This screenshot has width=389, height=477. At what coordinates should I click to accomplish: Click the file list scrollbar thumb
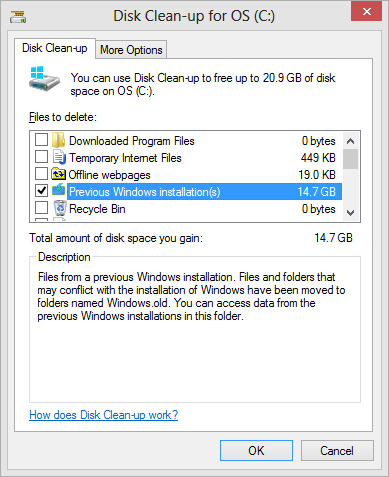tap(350, 159)
